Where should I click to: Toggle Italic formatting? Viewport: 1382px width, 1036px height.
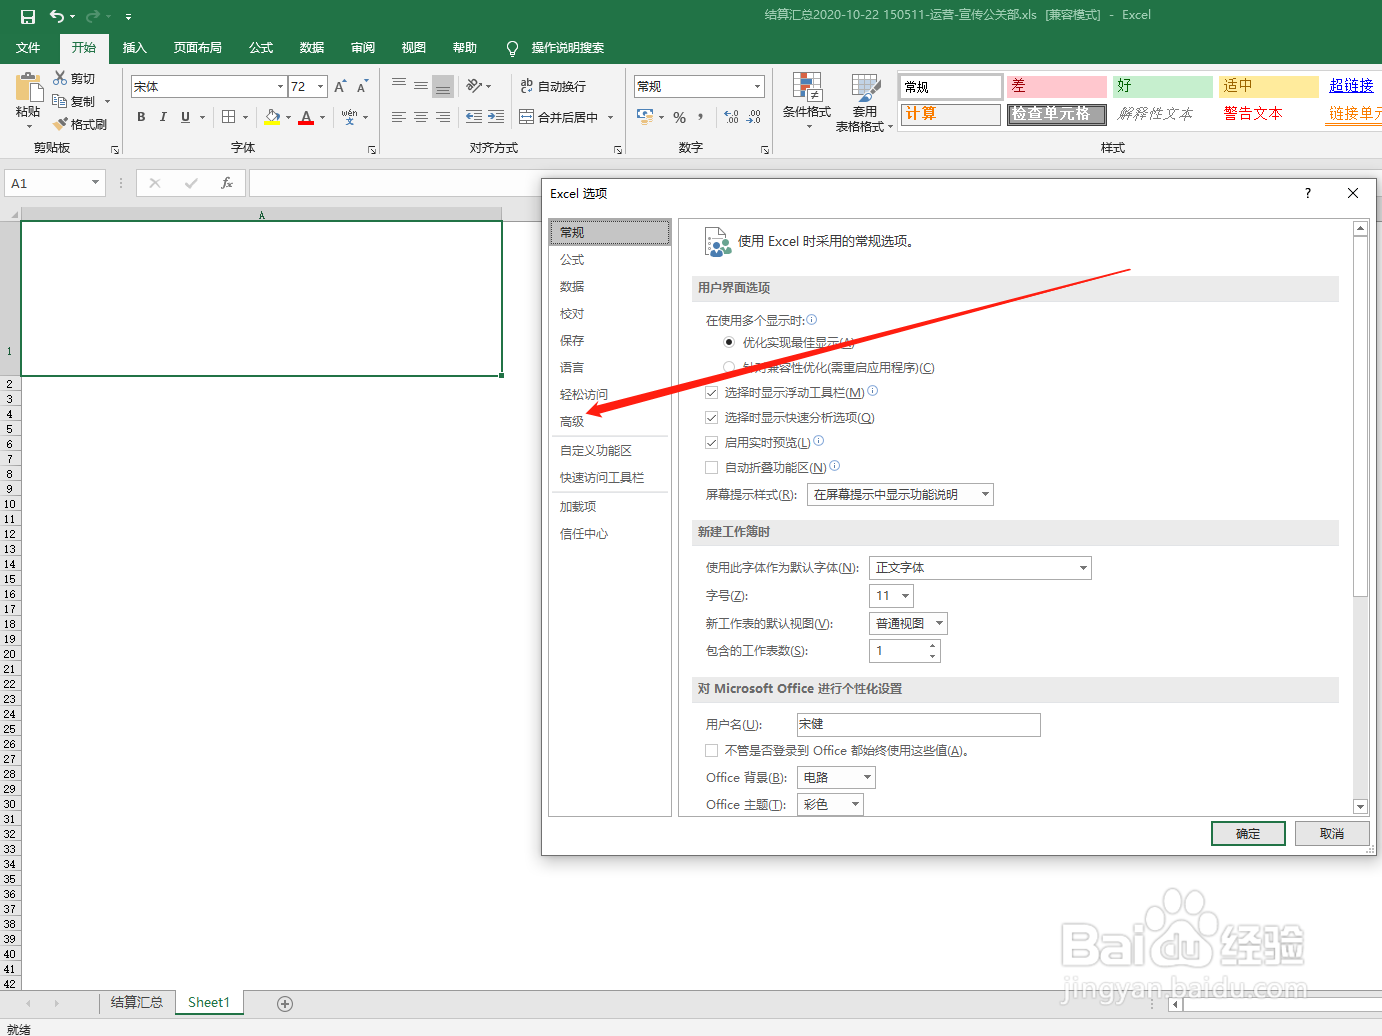(x=163, y=117)
